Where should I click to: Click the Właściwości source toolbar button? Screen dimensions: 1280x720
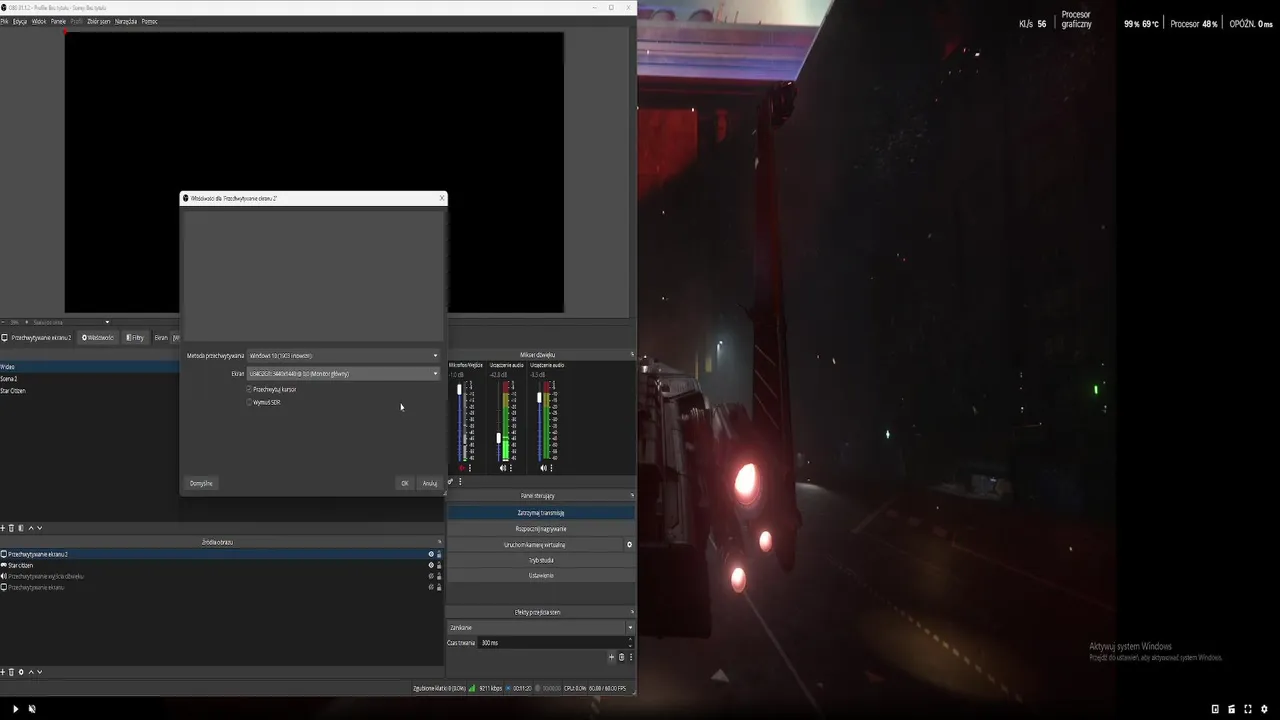pyautogui.click(x=98, y=337)
